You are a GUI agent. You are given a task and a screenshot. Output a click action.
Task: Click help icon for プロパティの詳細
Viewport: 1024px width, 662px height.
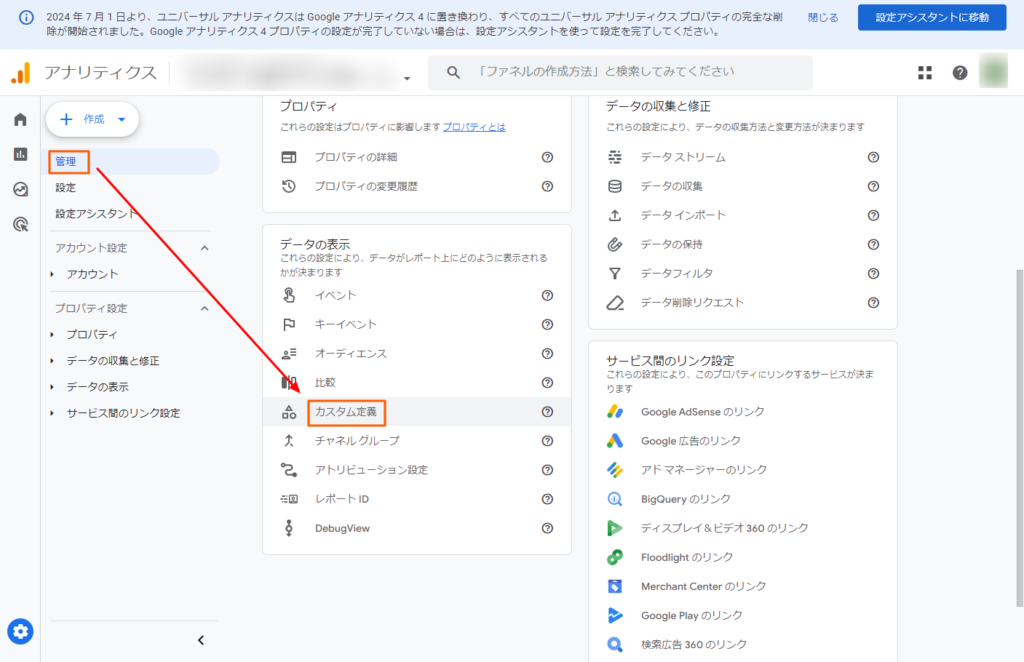pos(547,157)
